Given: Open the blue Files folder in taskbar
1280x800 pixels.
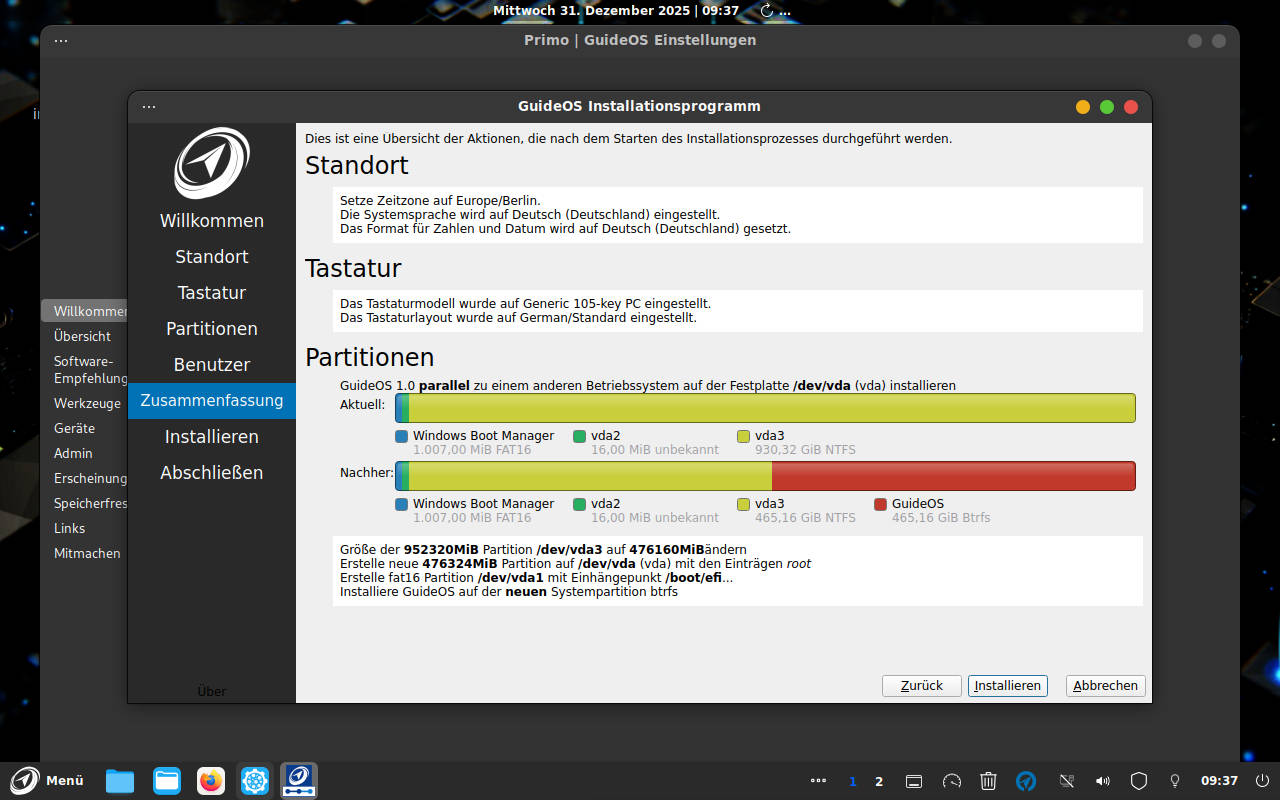Looking at the screenshot, I should [120, 780].
